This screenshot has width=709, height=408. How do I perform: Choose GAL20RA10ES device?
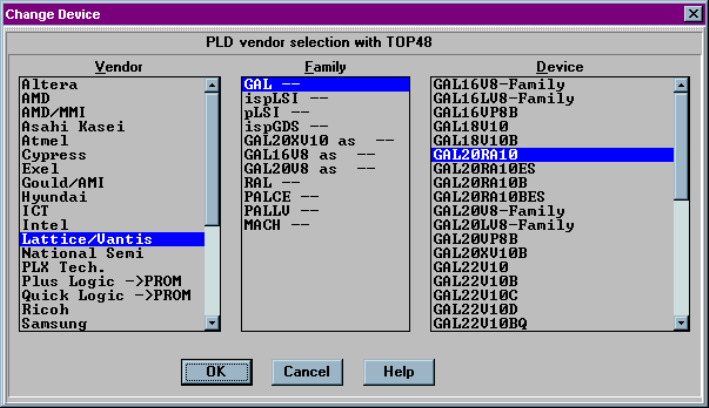pyautogui.click(x=553, y=169)
